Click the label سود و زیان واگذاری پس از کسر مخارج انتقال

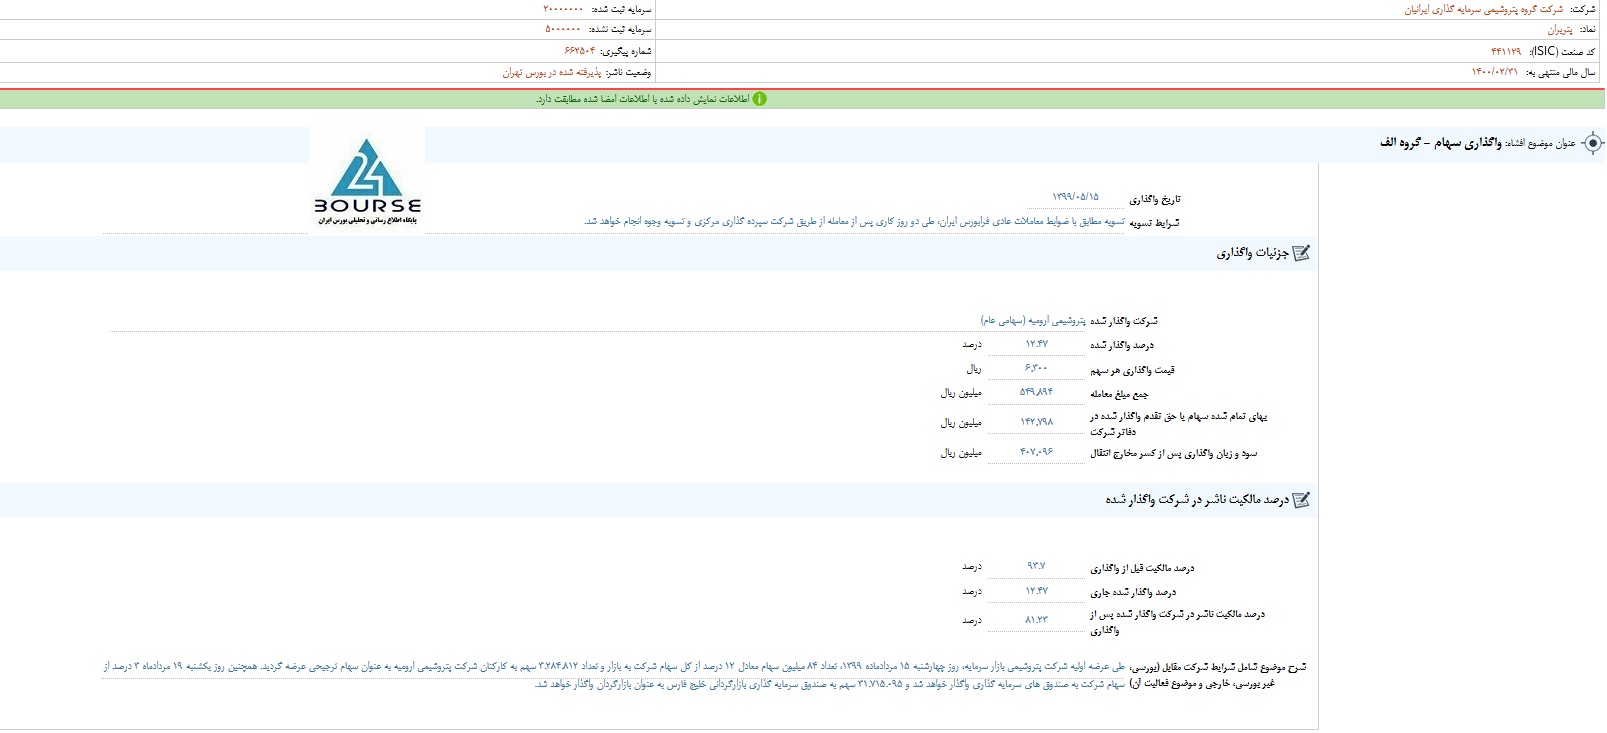point(1173,453)
